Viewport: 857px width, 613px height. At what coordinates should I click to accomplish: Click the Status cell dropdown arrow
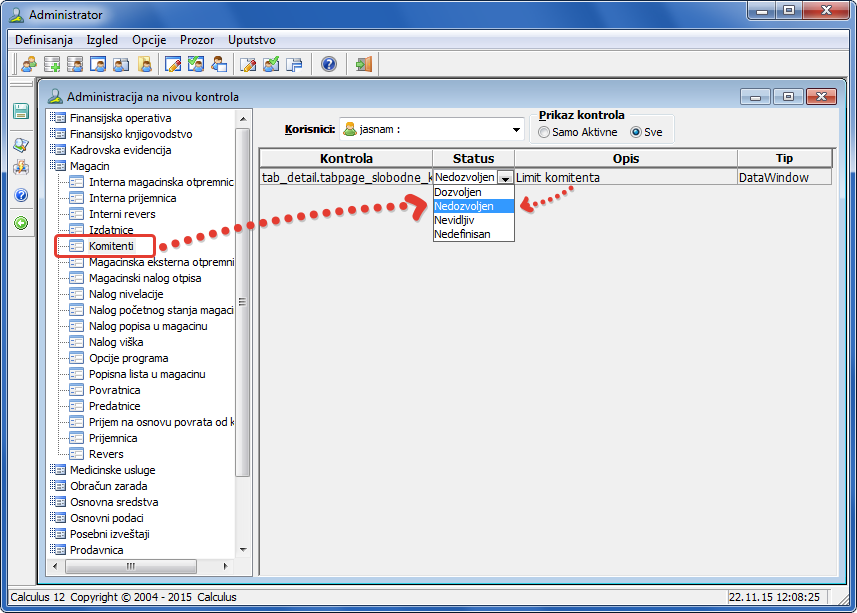(506, 178)
